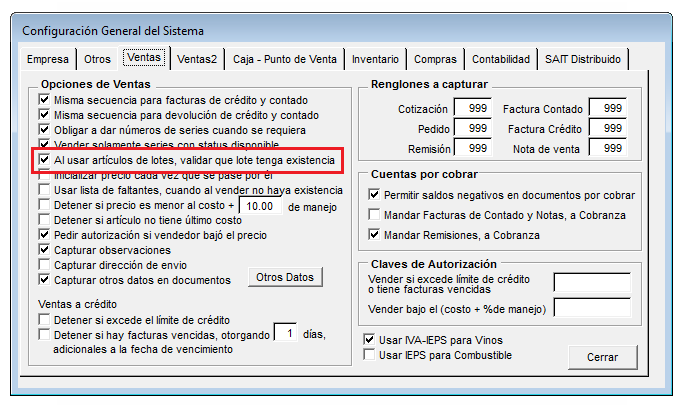Click the clave field for Vender bajo el costo
This screenshot has height=412, width=690.
click(592, 308)
